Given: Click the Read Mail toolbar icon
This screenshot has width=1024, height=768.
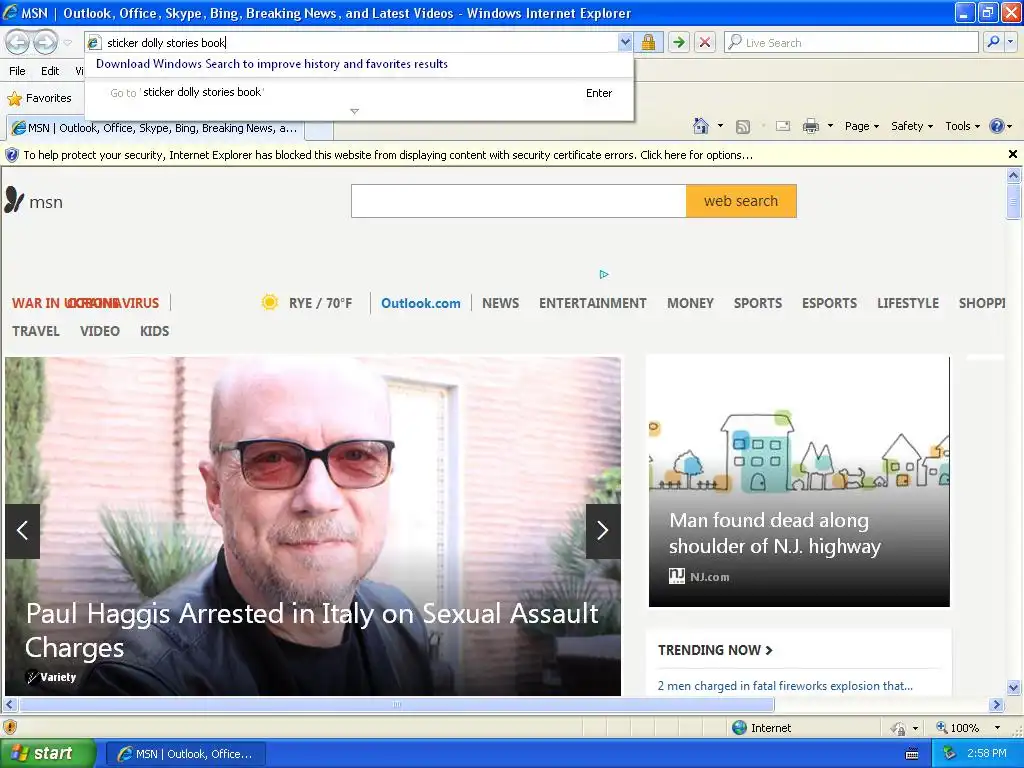Looking at the screenshot, I should (x=783, y=126).
